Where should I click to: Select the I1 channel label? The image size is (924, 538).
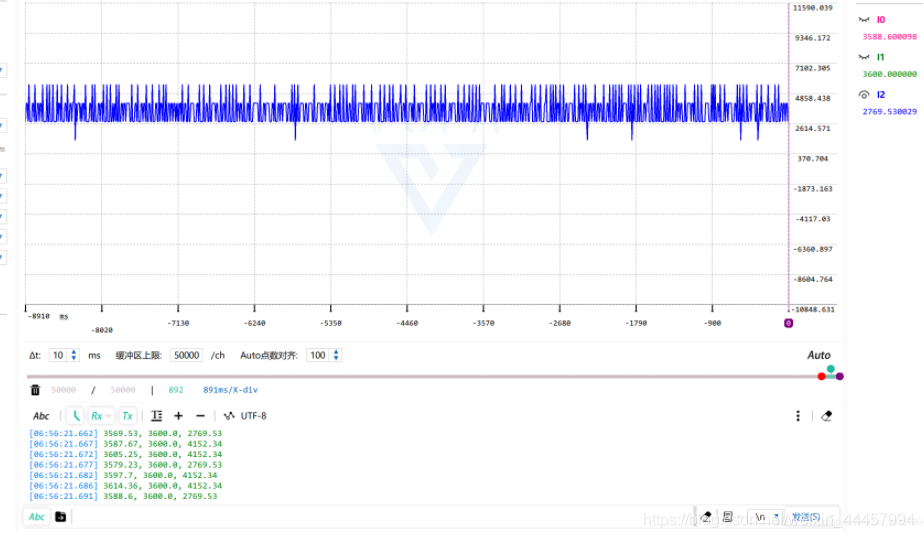point(880,57)
